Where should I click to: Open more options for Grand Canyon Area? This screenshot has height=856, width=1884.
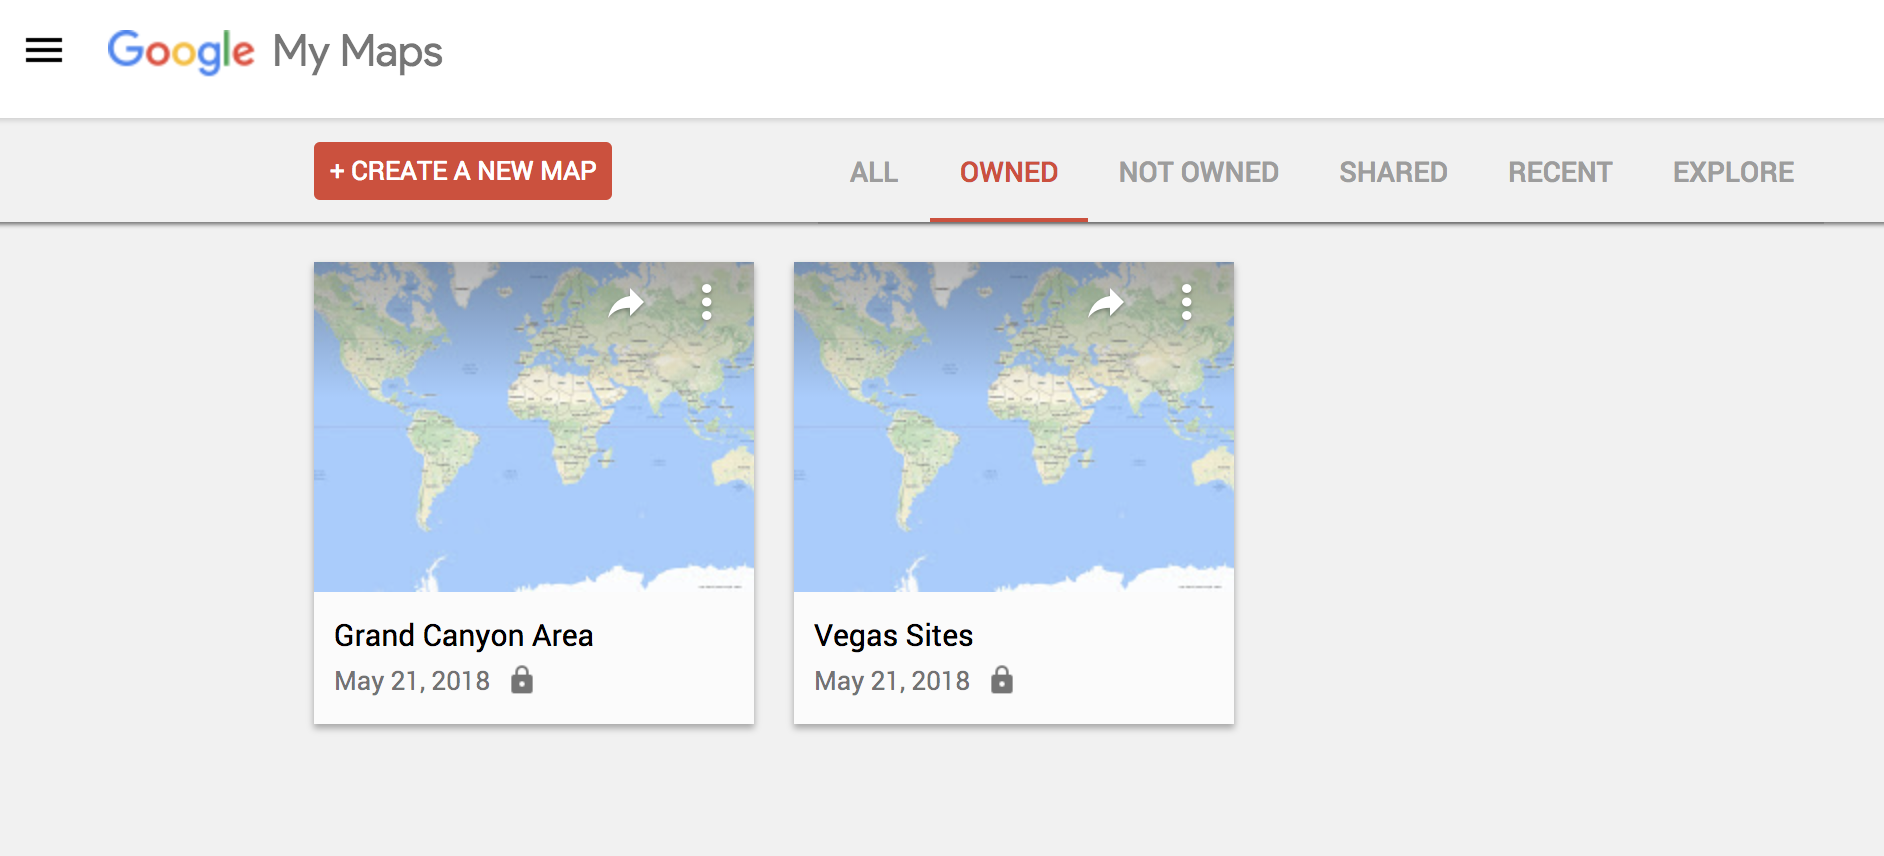tap(706, 302)
